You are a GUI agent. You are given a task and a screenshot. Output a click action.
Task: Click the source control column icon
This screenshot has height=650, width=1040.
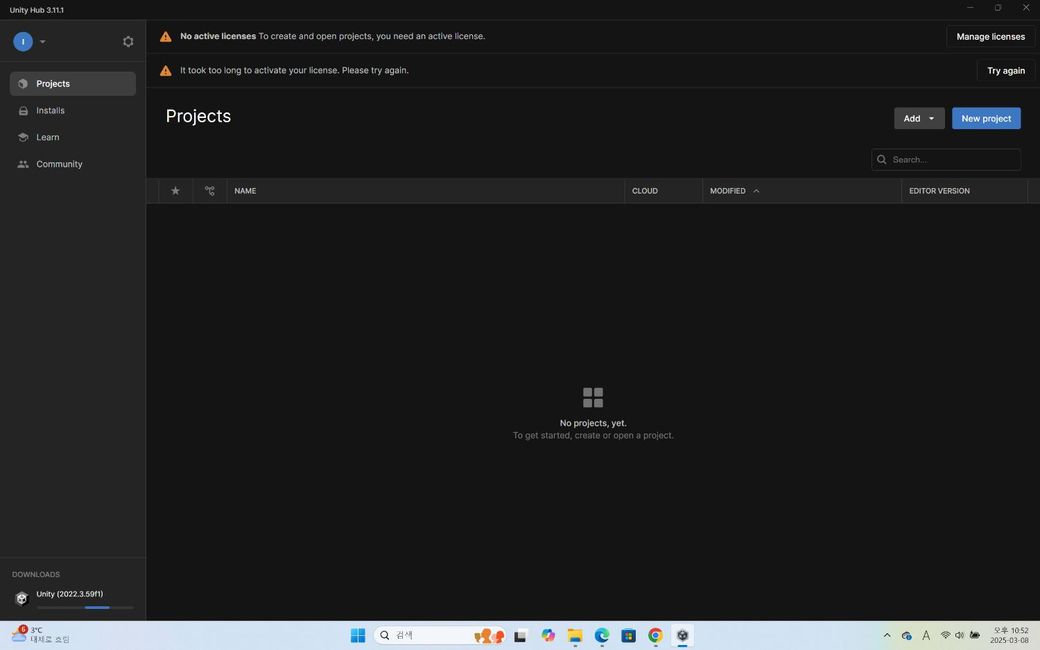click(x=209, y=191)
